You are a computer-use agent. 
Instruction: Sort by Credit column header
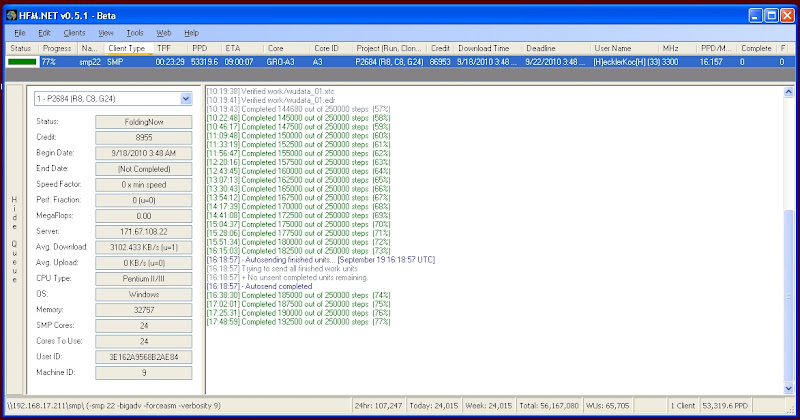tap(440, 48)
